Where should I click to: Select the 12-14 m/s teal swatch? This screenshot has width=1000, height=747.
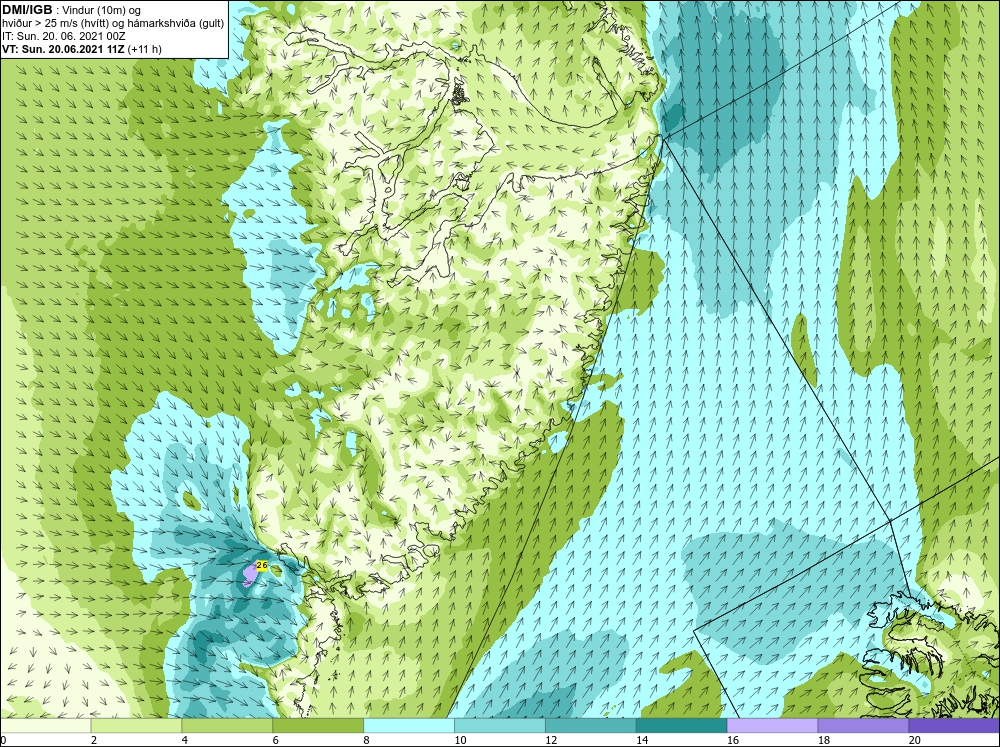(591, 725)
